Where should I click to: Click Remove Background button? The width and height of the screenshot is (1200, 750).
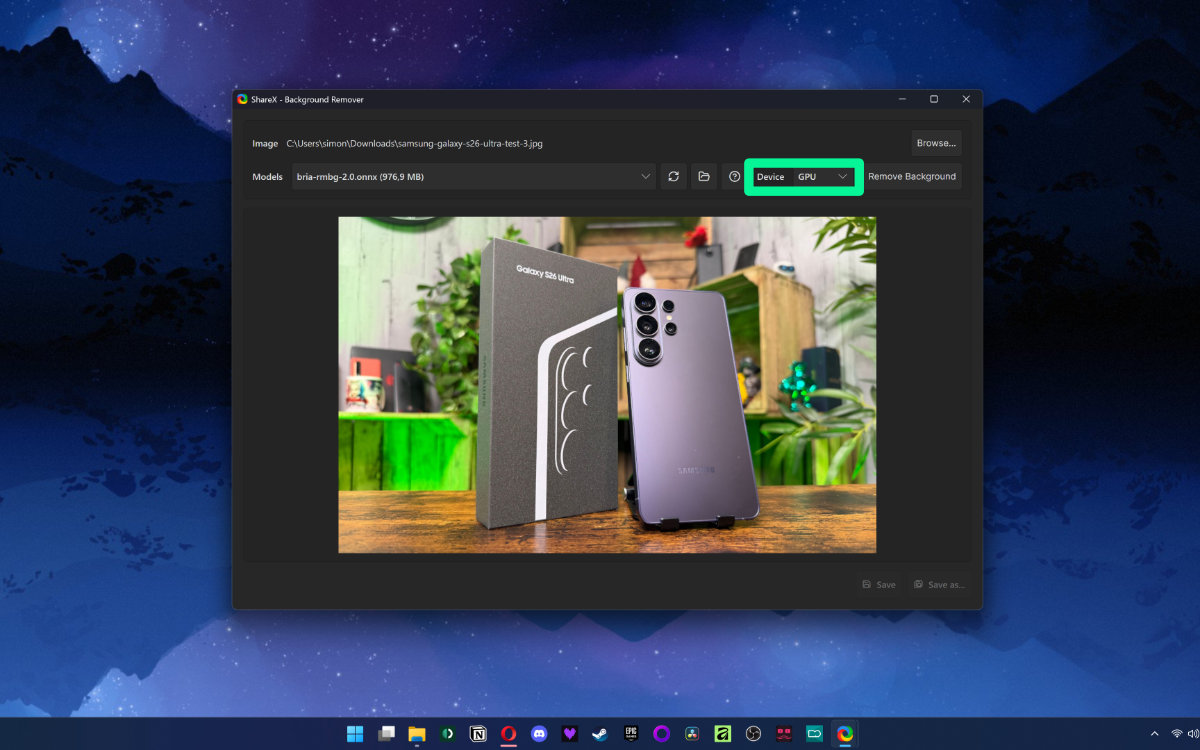click(x=912, y=176)
